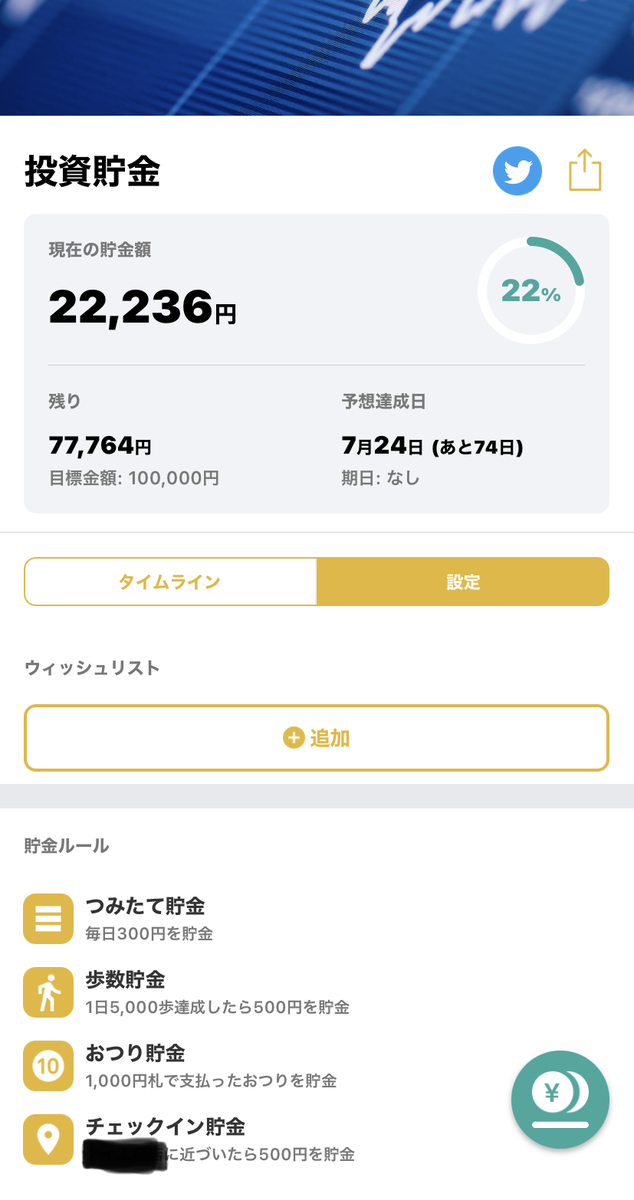Tap the 22% circular progress indicator

click(x=531, y=291)
